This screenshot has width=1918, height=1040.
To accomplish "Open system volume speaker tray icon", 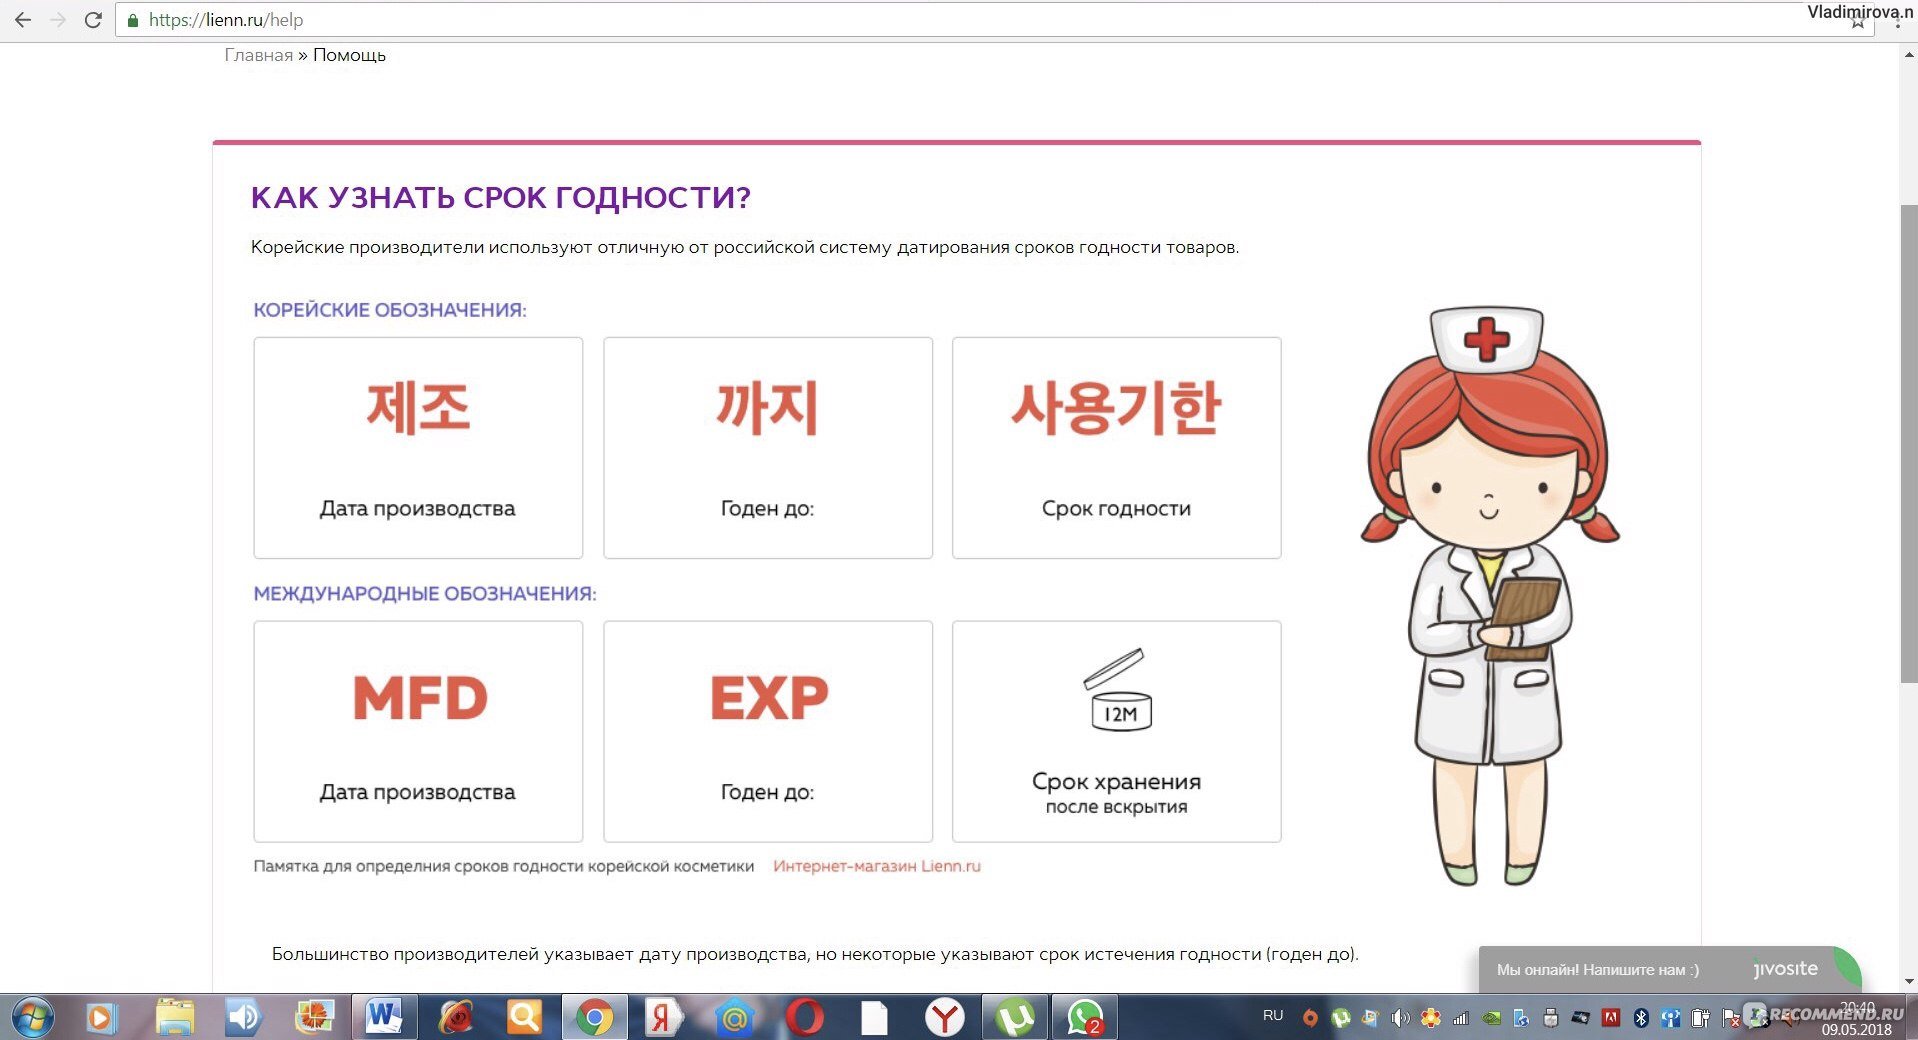I will pos(1400,1018).
